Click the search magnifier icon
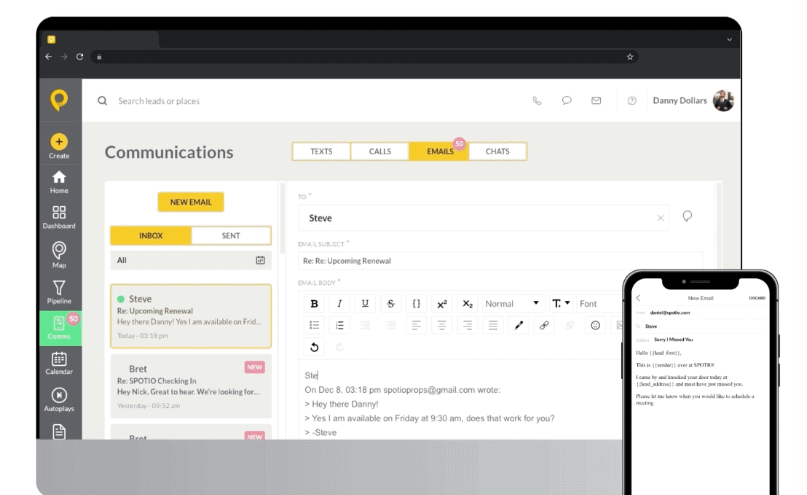This screenshot has width=807, height=495. (x=102, y=101)
